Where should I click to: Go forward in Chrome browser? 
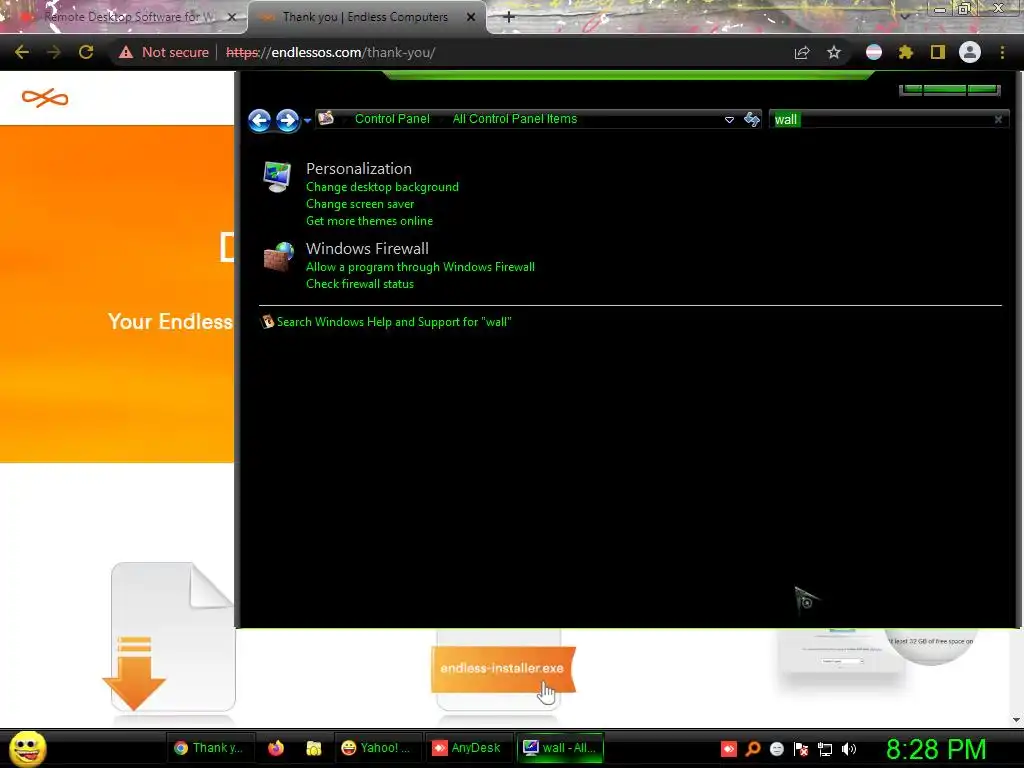[54, 52]
